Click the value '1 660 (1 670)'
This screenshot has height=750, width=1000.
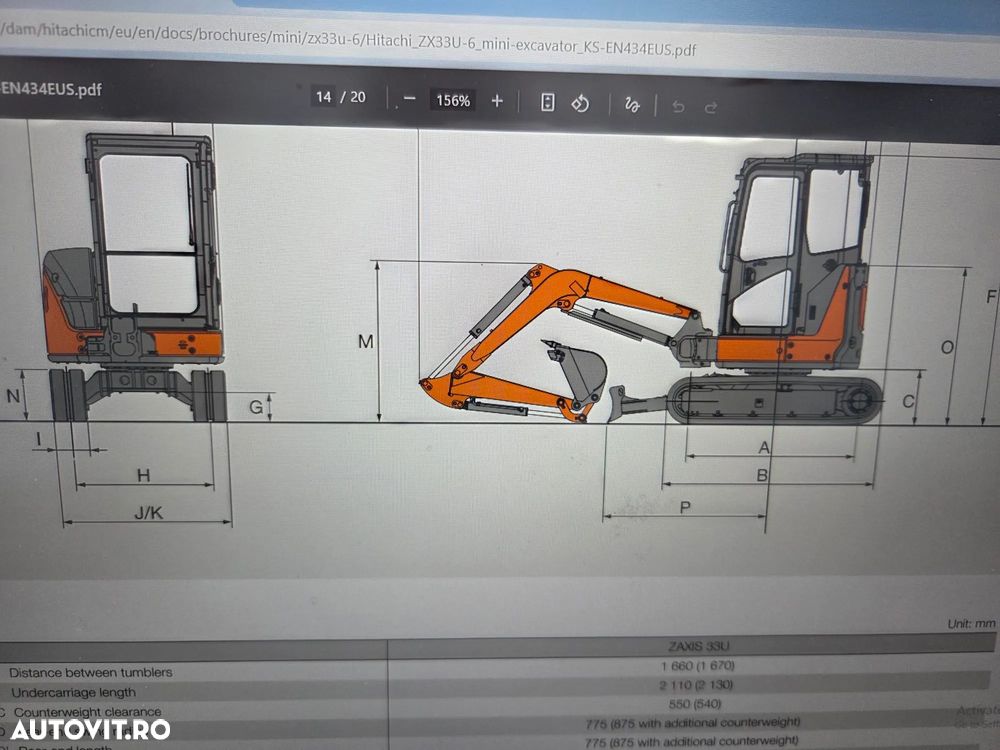click(x=698, y=666)
